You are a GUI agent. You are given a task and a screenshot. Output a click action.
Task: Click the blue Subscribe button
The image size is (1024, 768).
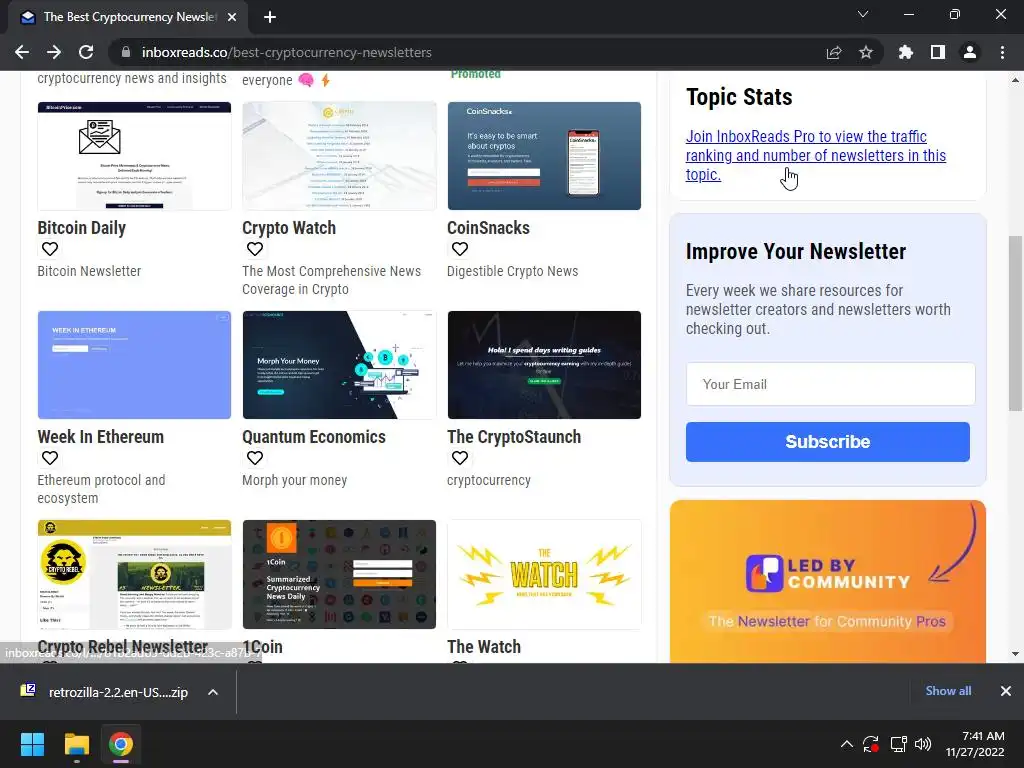(x=827, y=442)
